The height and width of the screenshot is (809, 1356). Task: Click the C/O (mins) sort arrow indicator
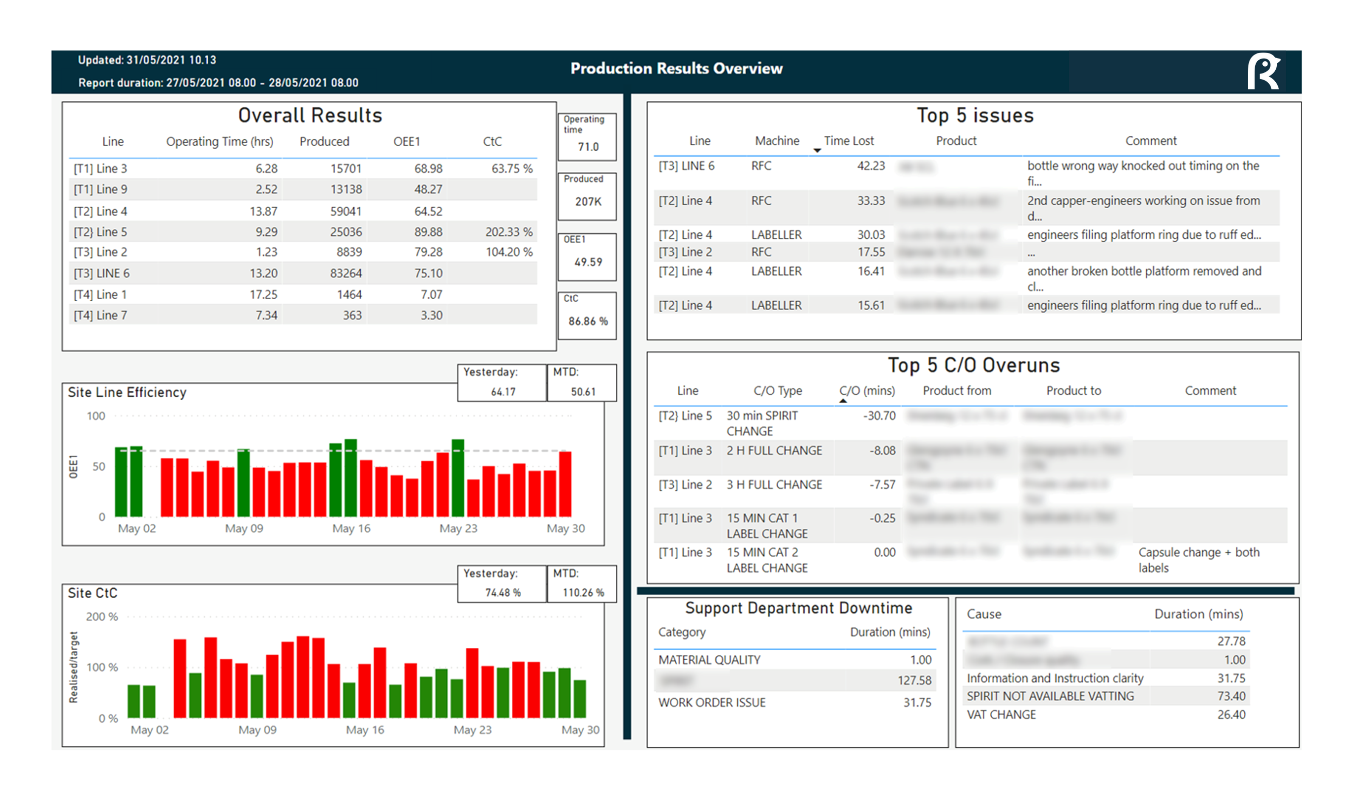point(843,401)
